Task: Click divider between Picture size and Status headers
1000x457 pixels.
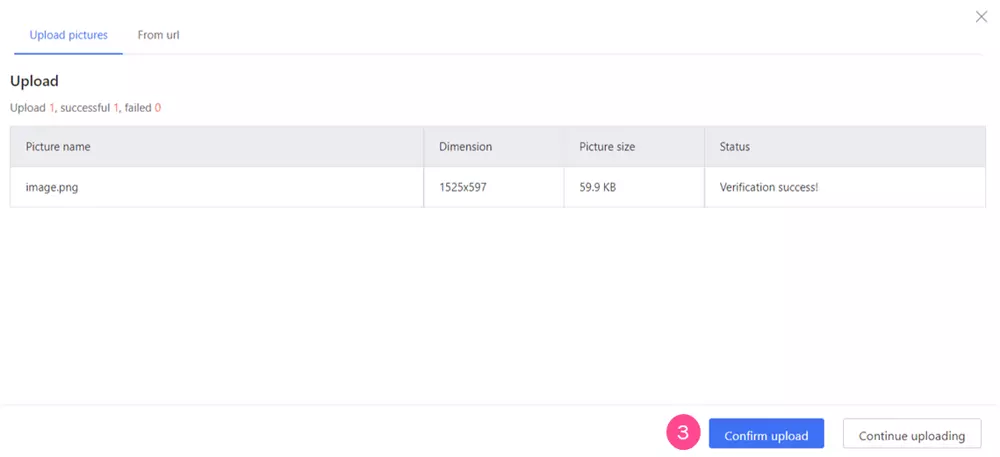Action: click(704, 147)
